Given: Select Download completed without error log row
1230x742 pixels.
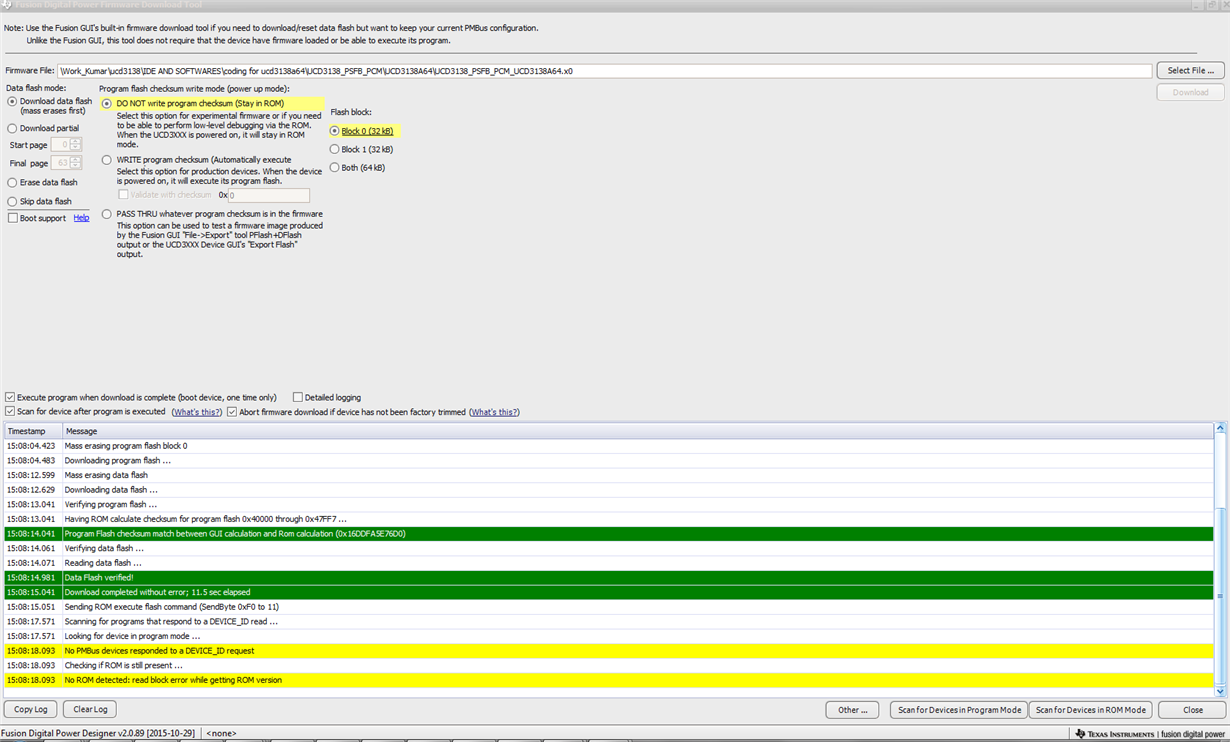Looking at the screenshot, I should [609, 592].
